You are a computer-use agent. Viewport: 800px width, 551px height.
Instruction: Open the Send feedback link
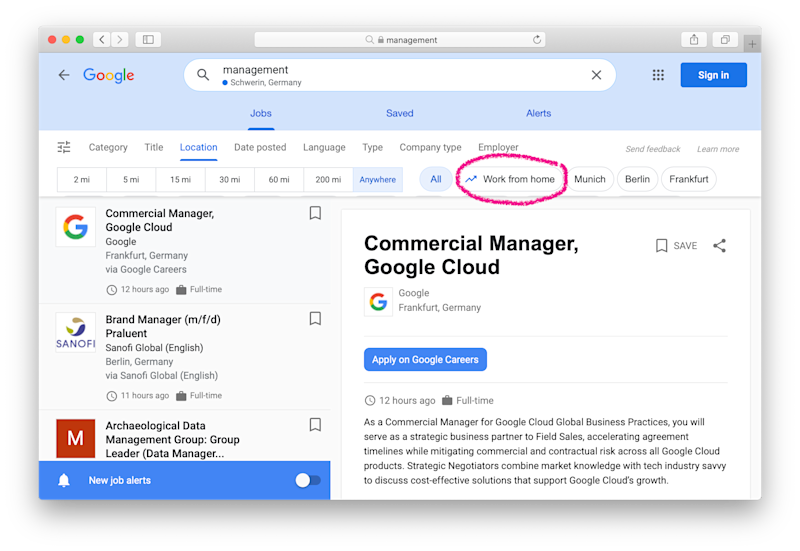[x=653, y=149]
